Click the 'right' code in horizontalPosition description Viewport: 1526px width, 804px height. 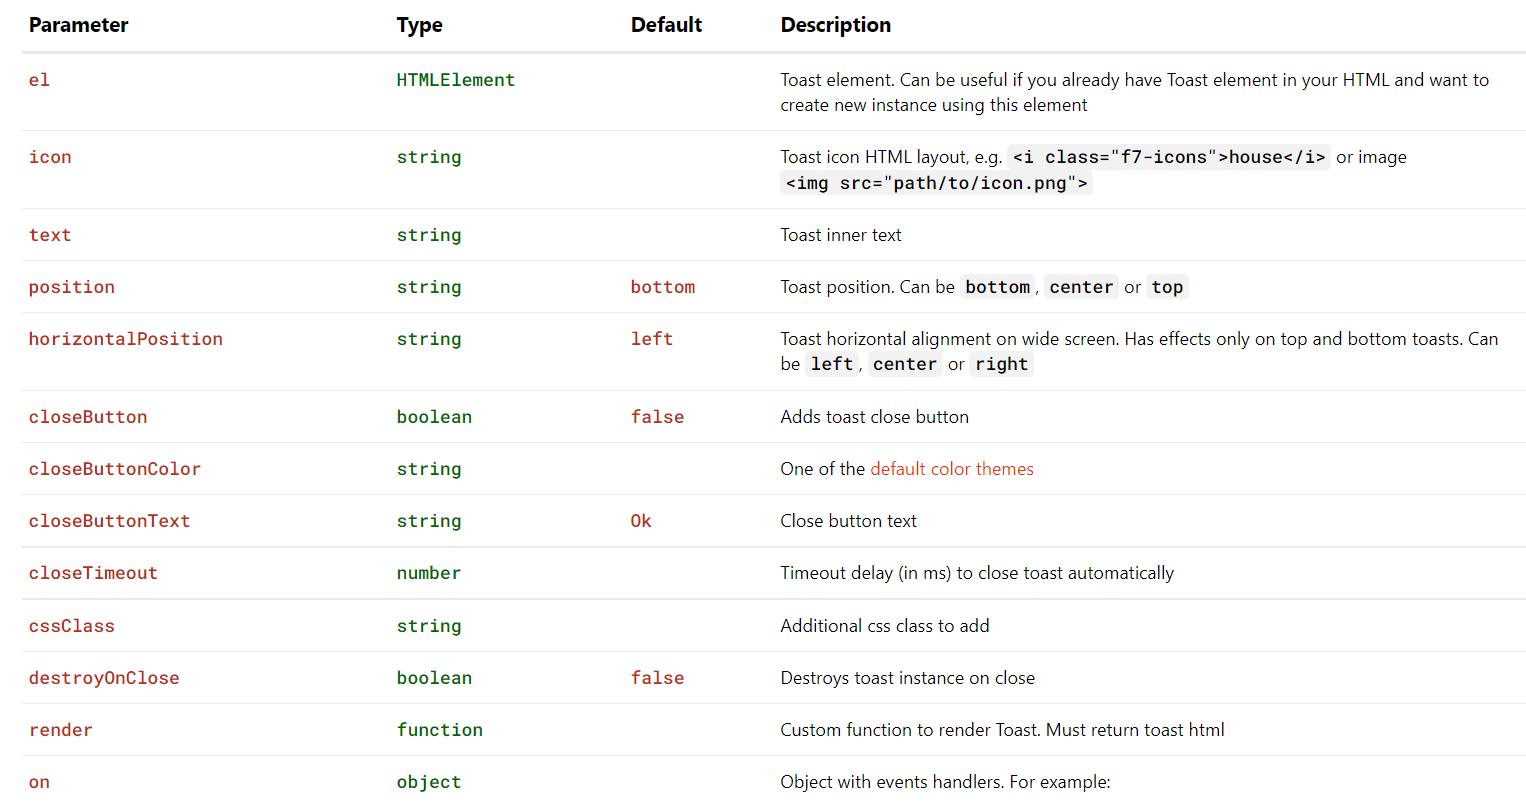(x=1001, y=364)
